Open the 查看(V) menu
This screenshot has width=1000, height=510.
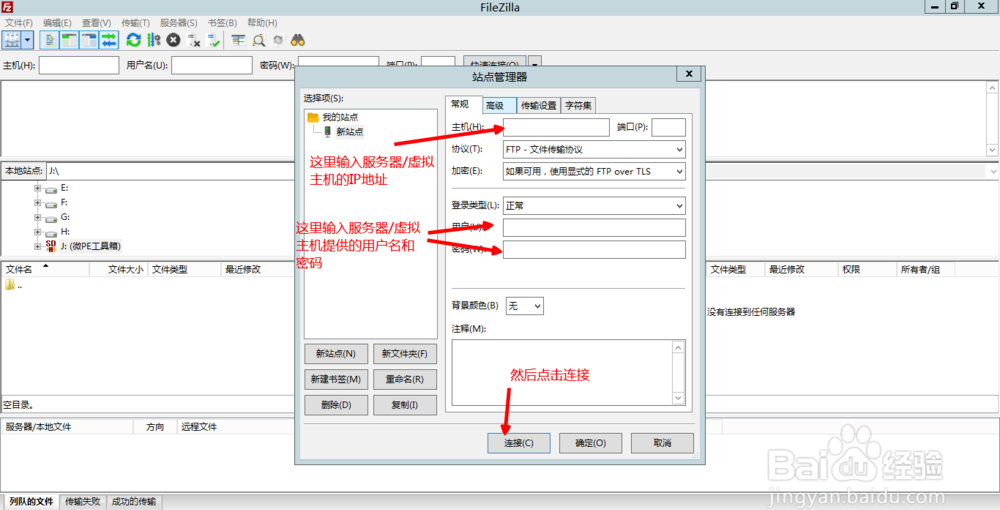pyautogui.click(x=96, y=23)
